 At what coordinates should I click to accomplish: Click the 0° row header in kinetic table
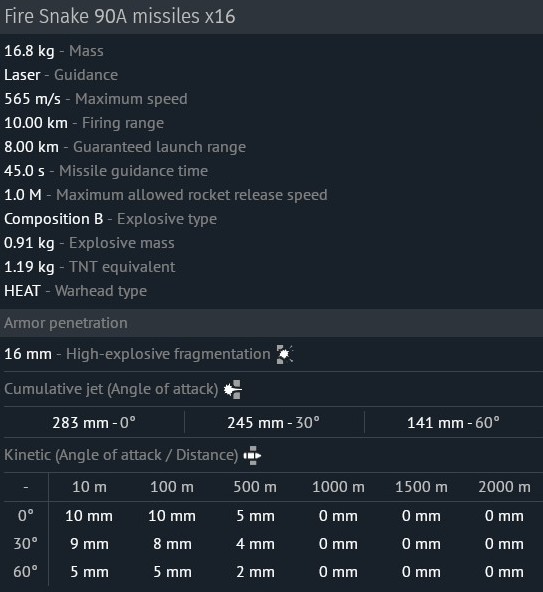26,516
